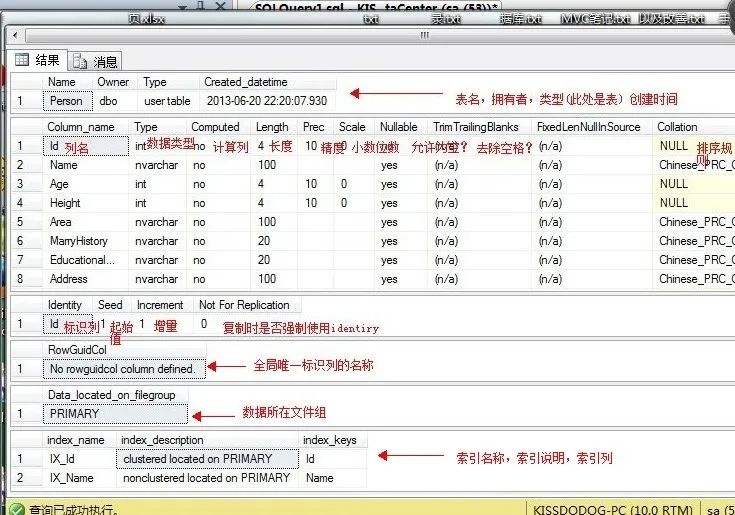Click the green success check icon in status bar
The height and width of the screenshot is (515, 735).
click(17, 509)
